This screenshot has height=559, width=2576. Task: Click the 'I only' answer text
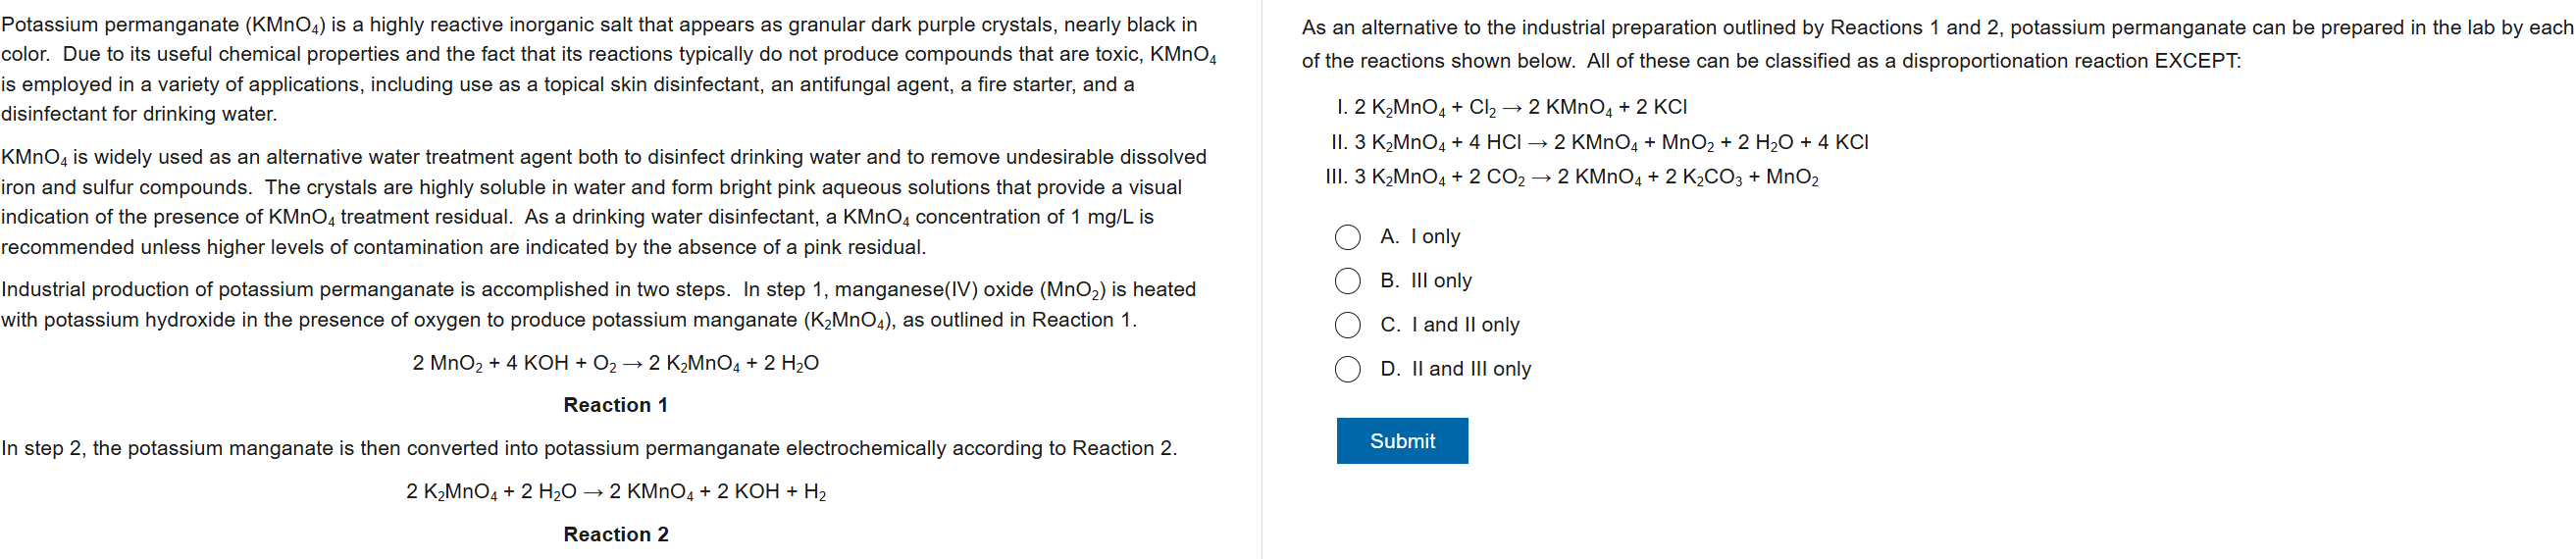click(1435, 237)
